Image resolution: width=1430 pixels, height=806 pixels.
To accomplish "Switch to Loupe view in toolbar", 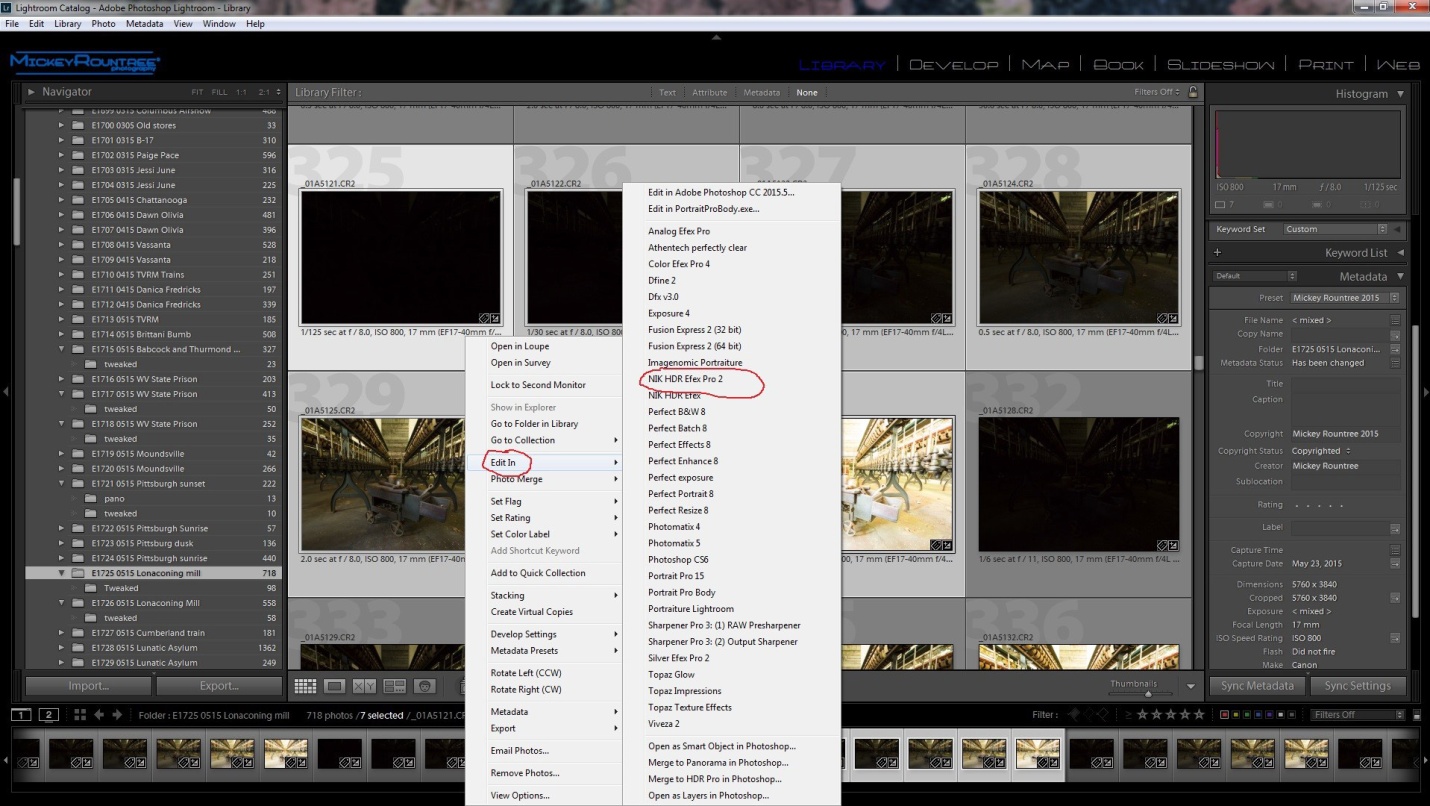I will click(335, 686).
